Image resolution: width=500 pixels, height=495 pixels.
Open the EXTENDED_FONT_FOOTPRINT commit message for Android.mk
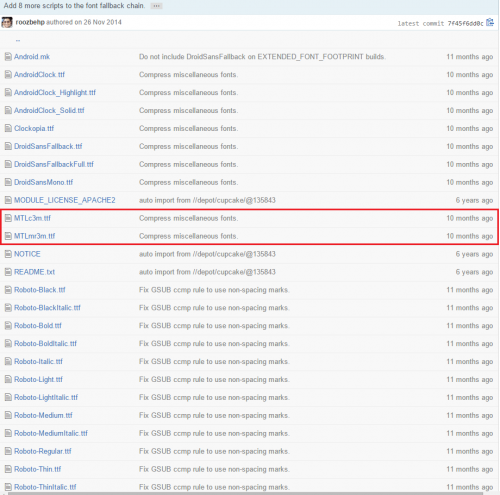coord(262,57)
